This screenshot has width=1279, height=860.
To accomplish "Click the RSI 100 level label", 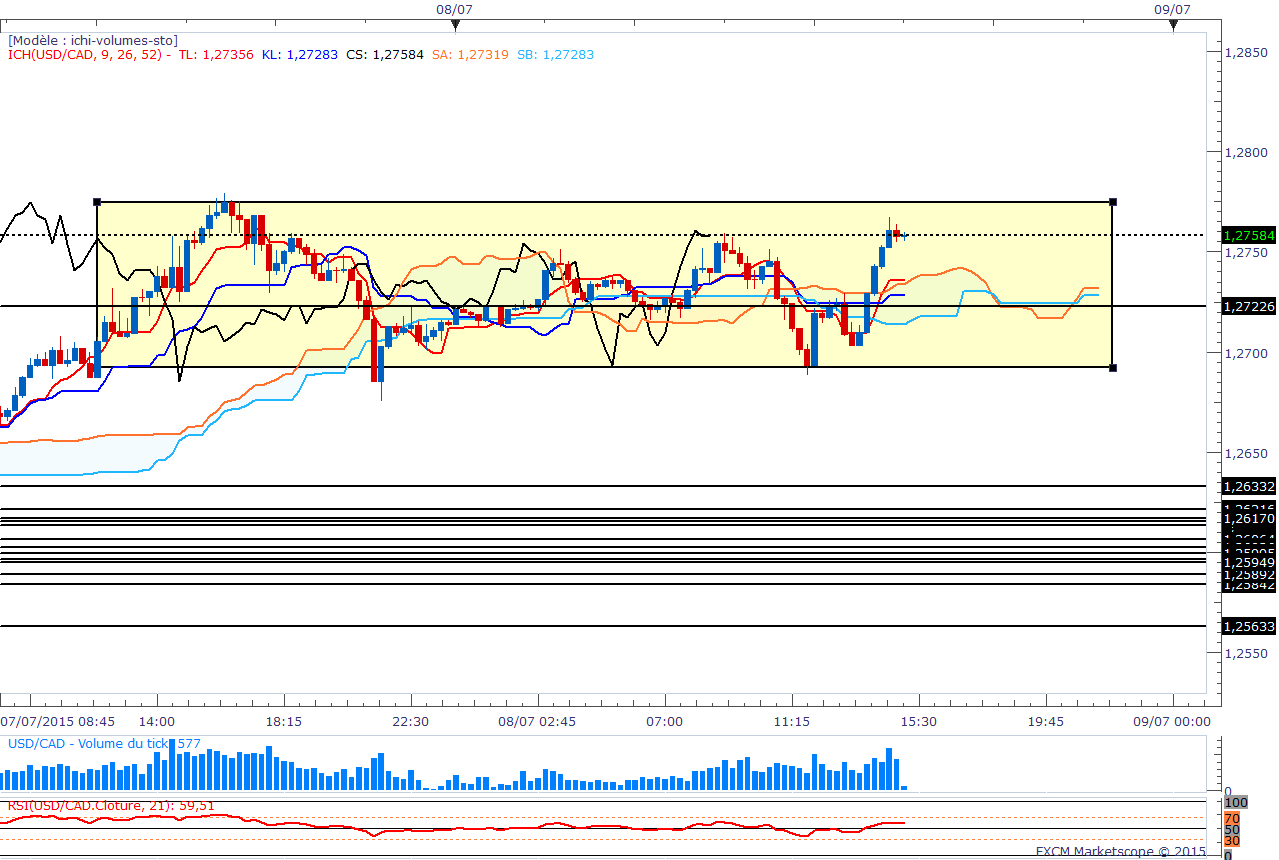I will pos(1236,803).
